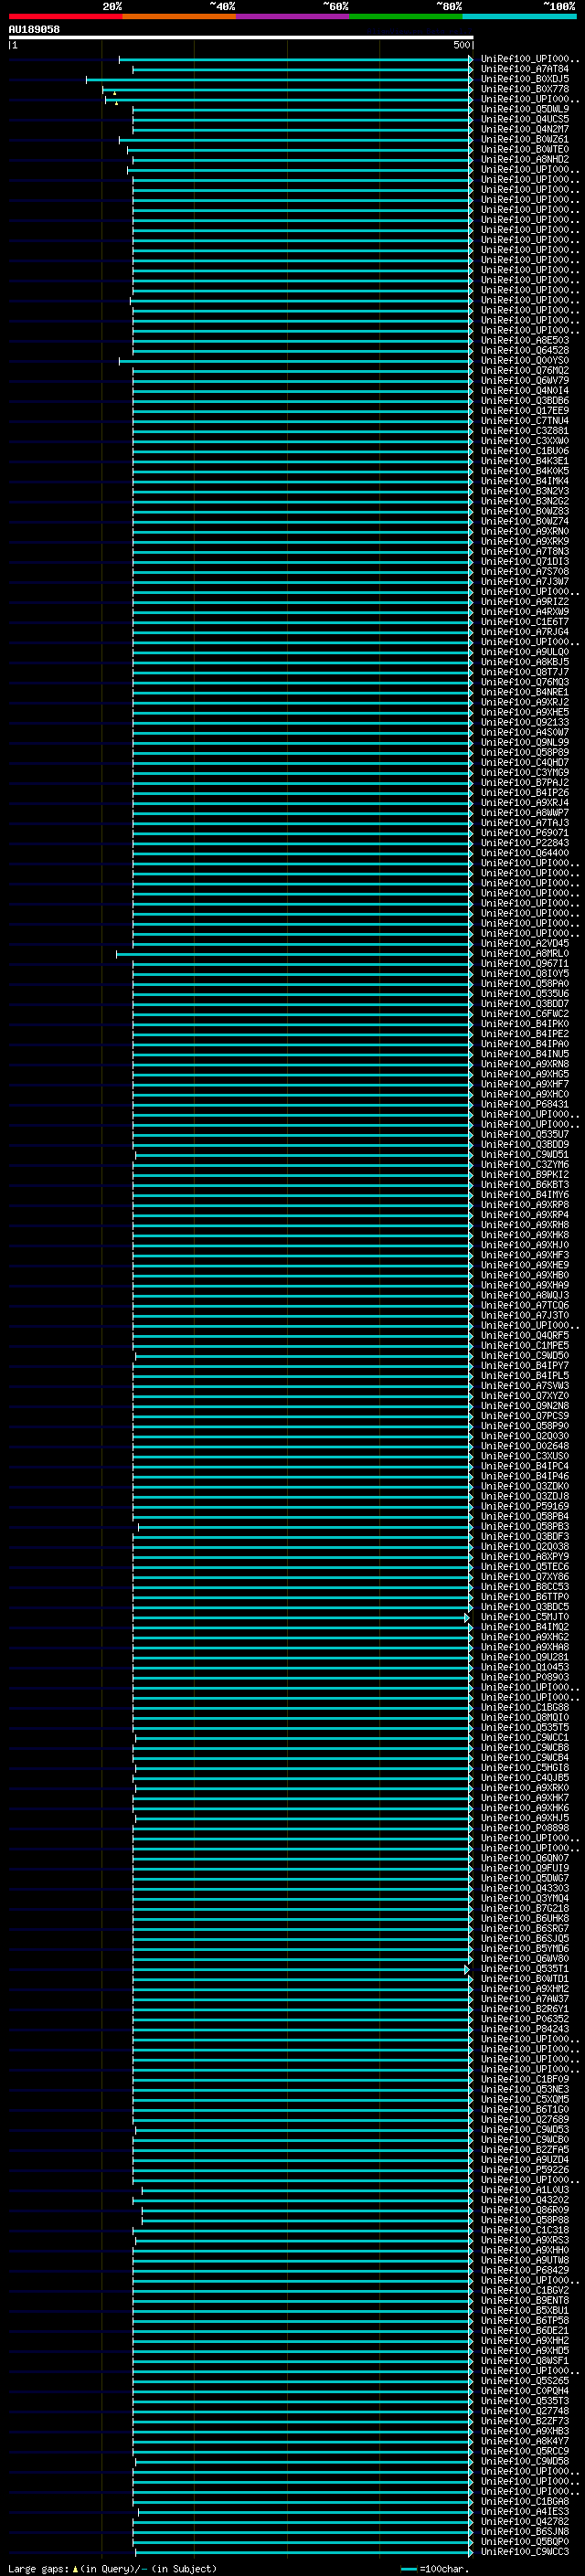The image size is (585, 2576).
Task: Select UniRef100_Q27689 label
Action: [x=525, y=2119]
